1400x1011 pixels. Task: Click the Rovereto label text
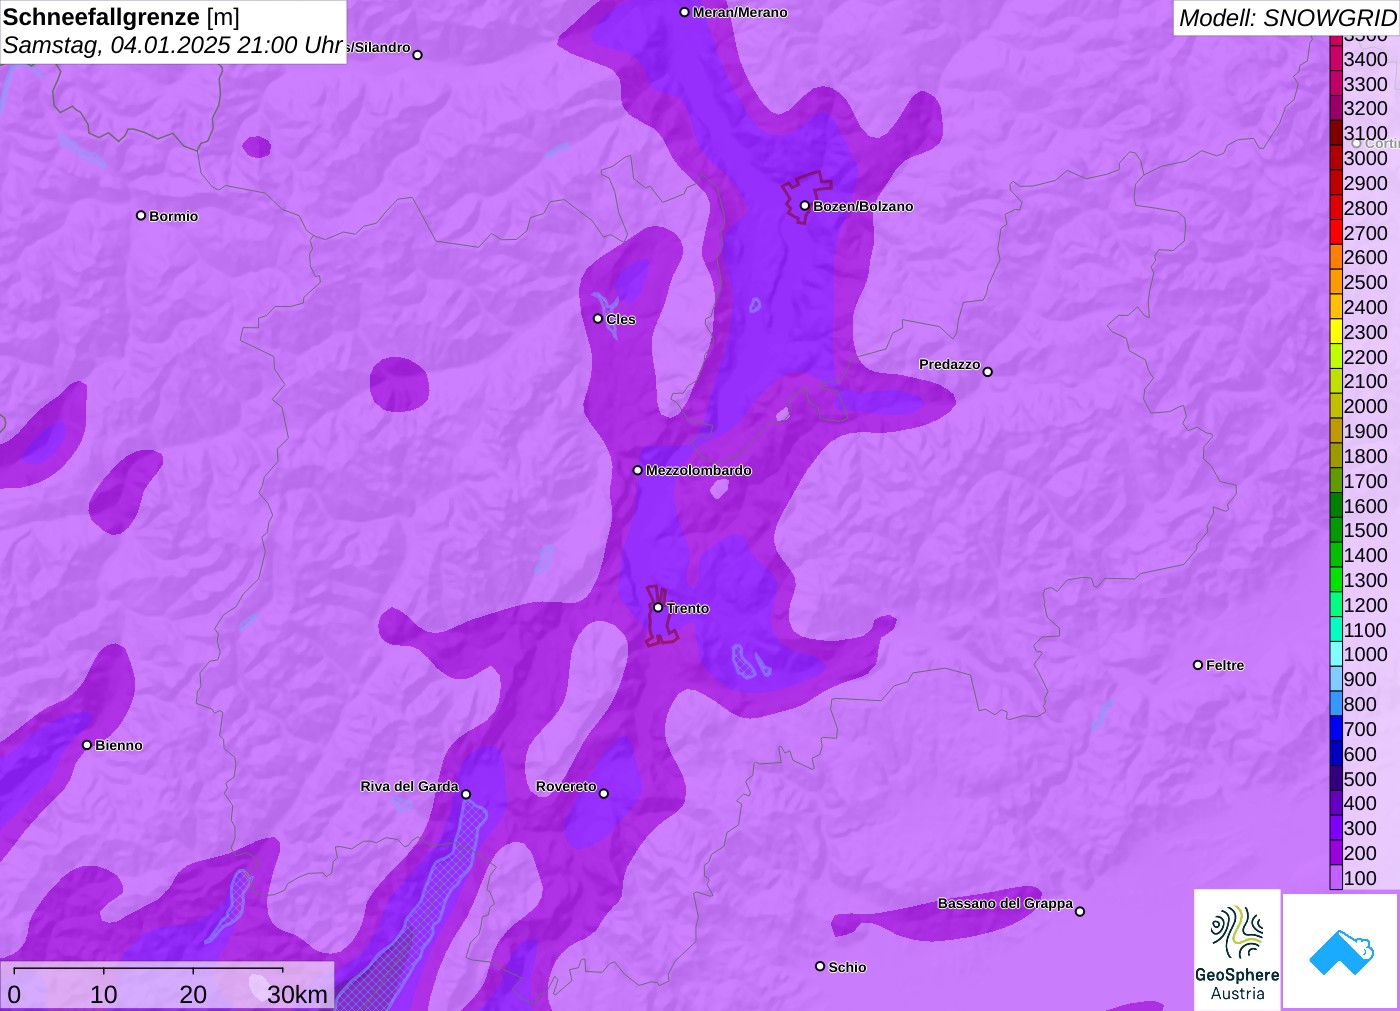566,786
